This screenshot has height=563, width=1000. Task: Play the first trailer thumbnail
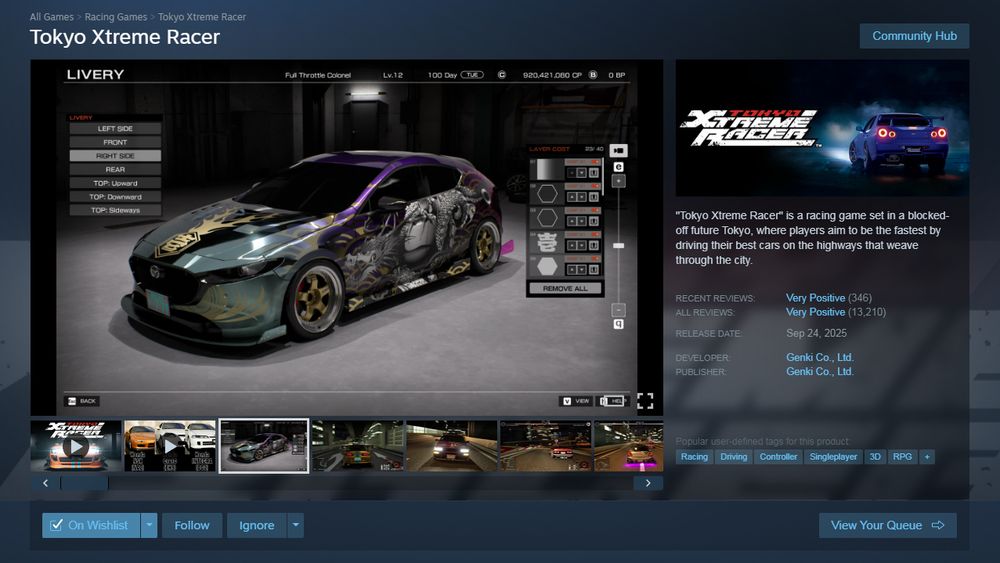point(76,446)
